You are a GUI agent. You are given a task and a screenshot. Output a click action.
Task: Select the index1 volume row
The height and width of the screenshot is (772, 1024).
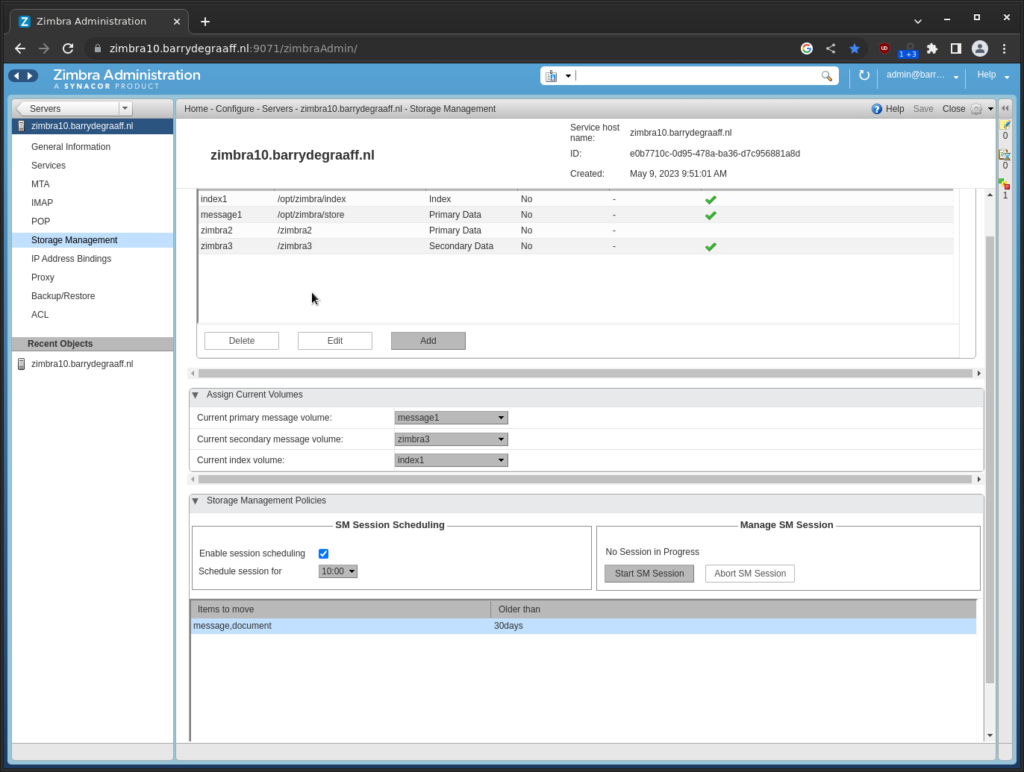point(575,199)
